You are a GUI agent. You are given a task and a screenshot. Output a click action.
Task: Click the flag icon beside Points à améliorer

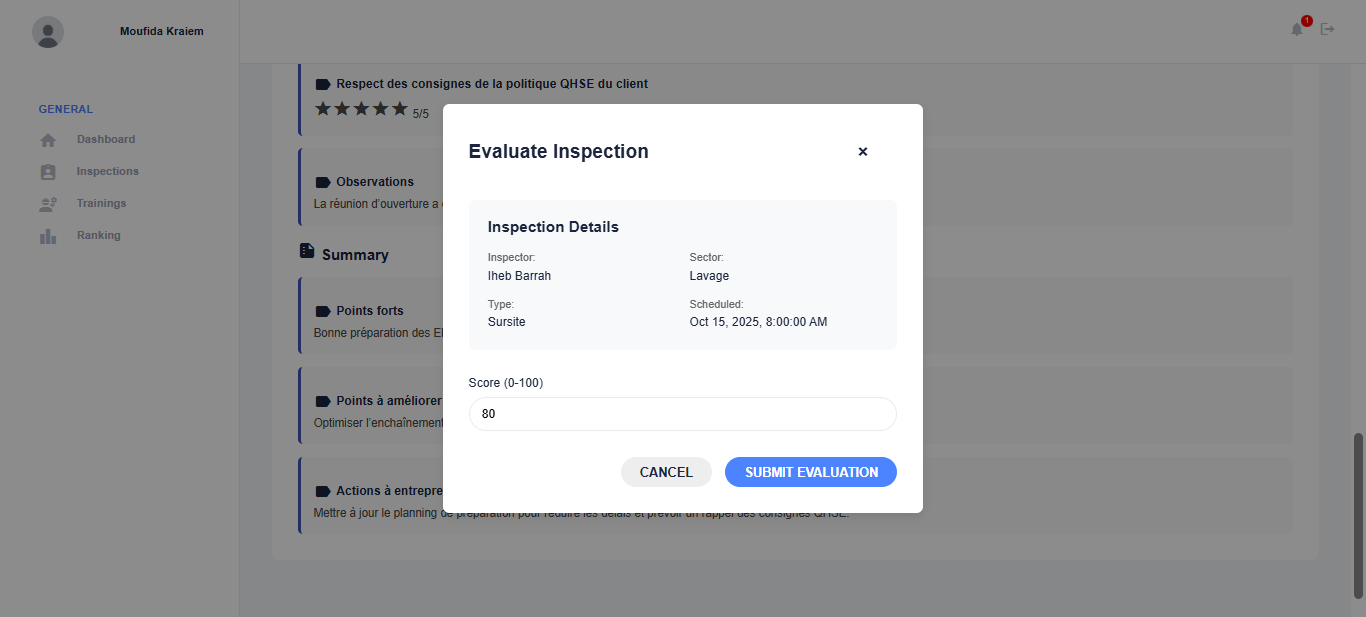click(x=322, y=400)
